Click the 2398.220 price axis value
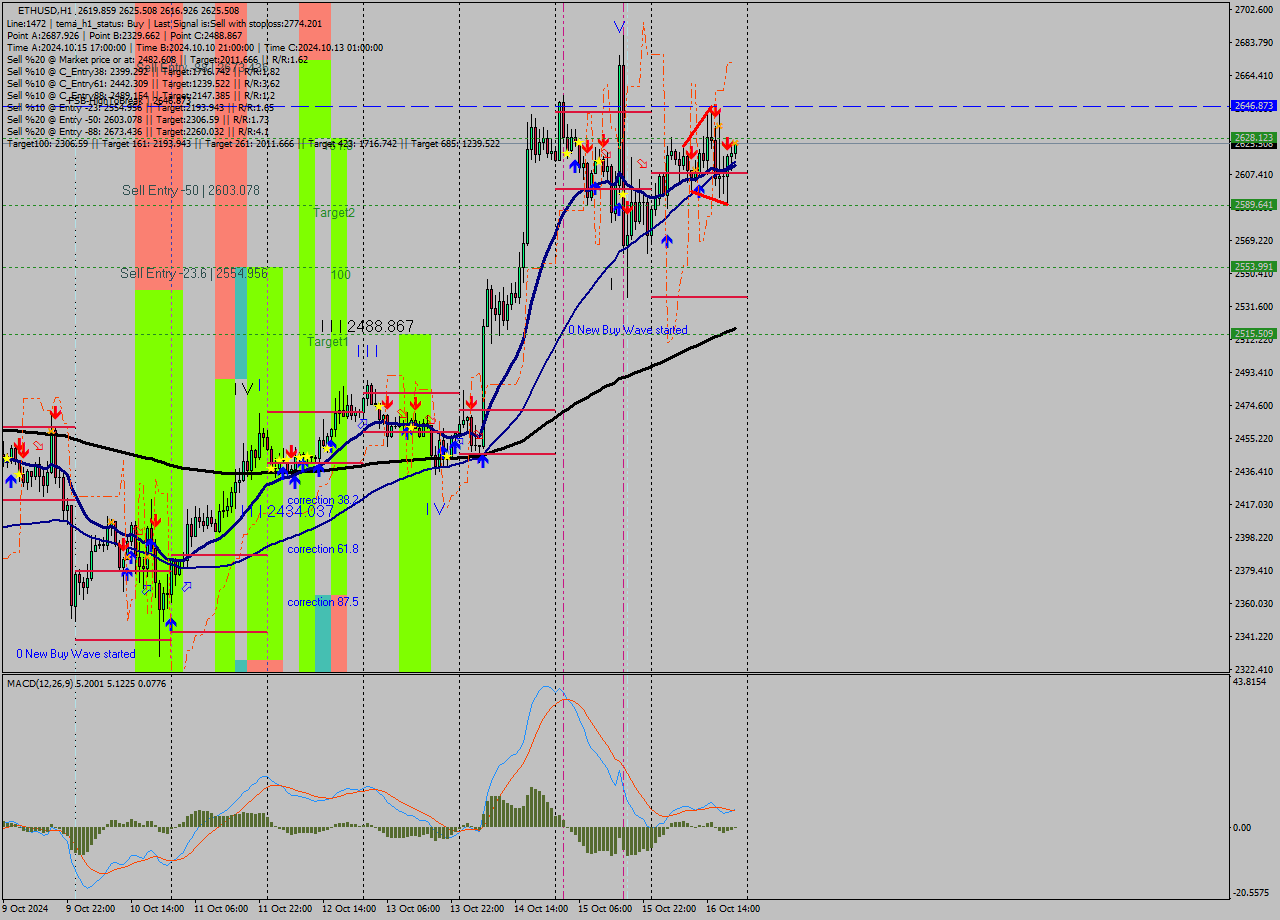The width and height of the screenshot is (1280, 920). [1253, 538]
